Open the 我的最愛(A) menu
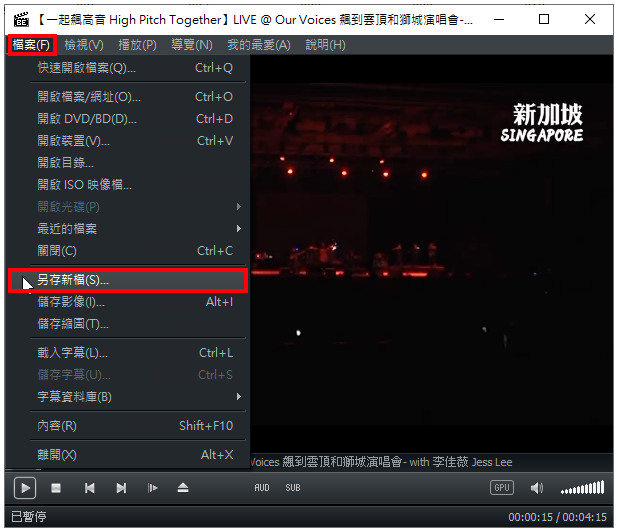Viewport: 618px width, 531px height. point(259,45)
